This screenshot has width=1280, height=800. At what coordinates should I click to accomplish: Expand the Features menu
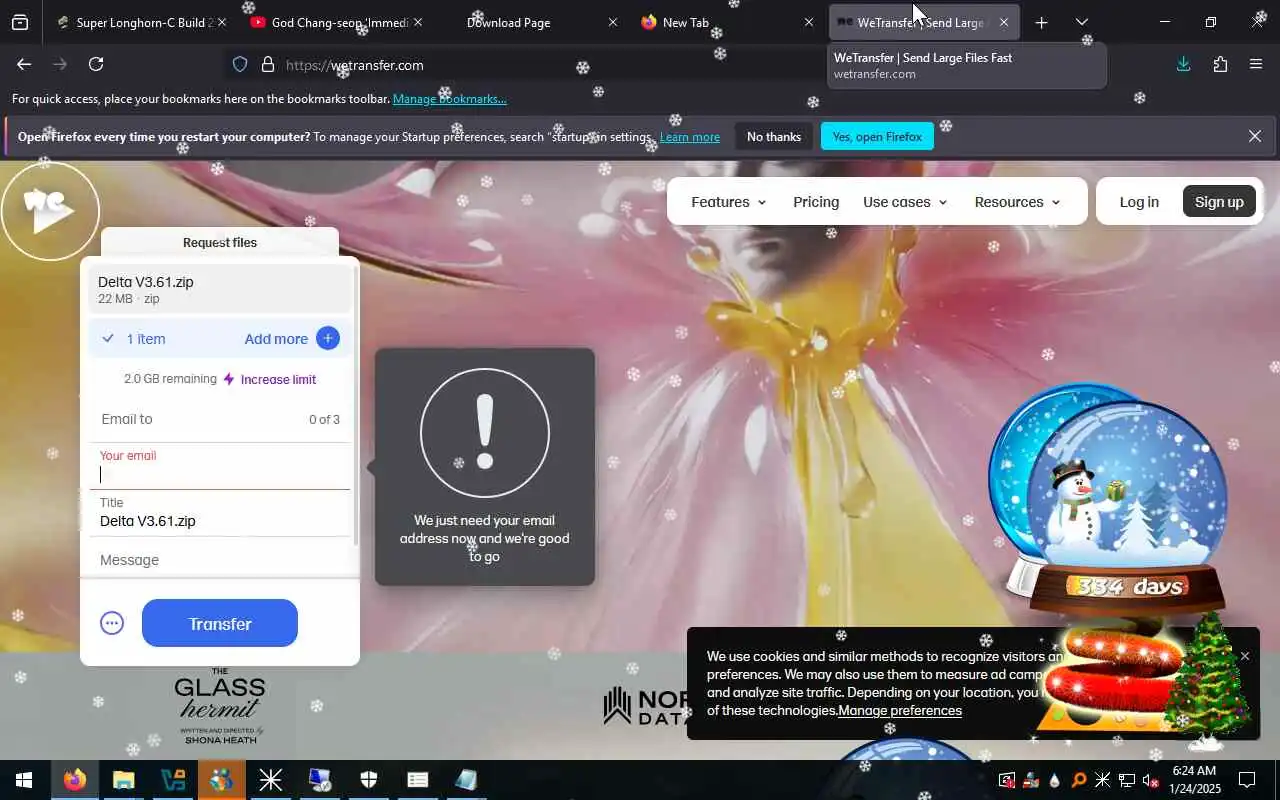coord(729,202)
